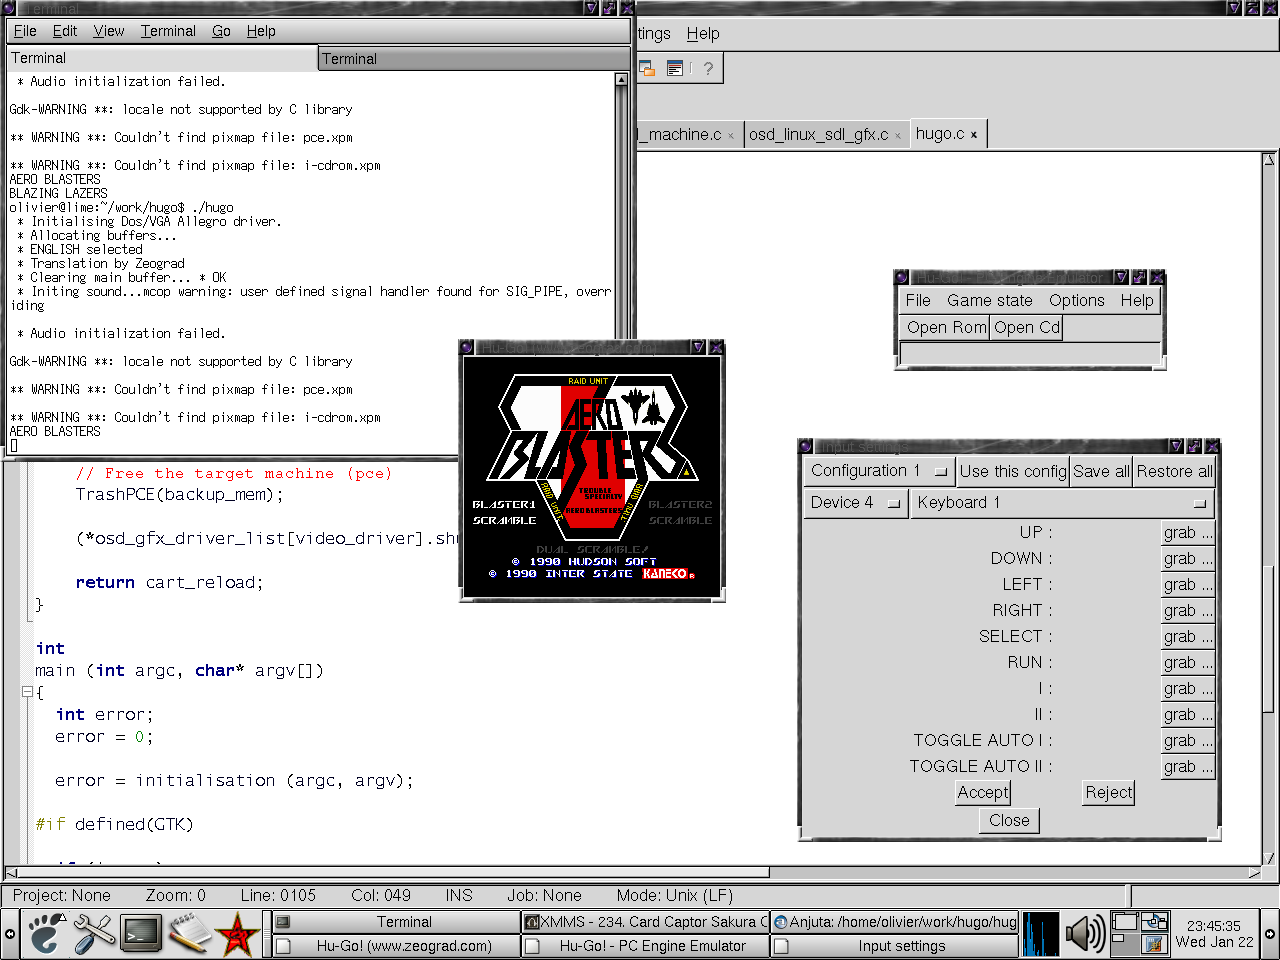Switch to the second Terminal tab
Screen dimensions: 1280x960
(474, 59)
